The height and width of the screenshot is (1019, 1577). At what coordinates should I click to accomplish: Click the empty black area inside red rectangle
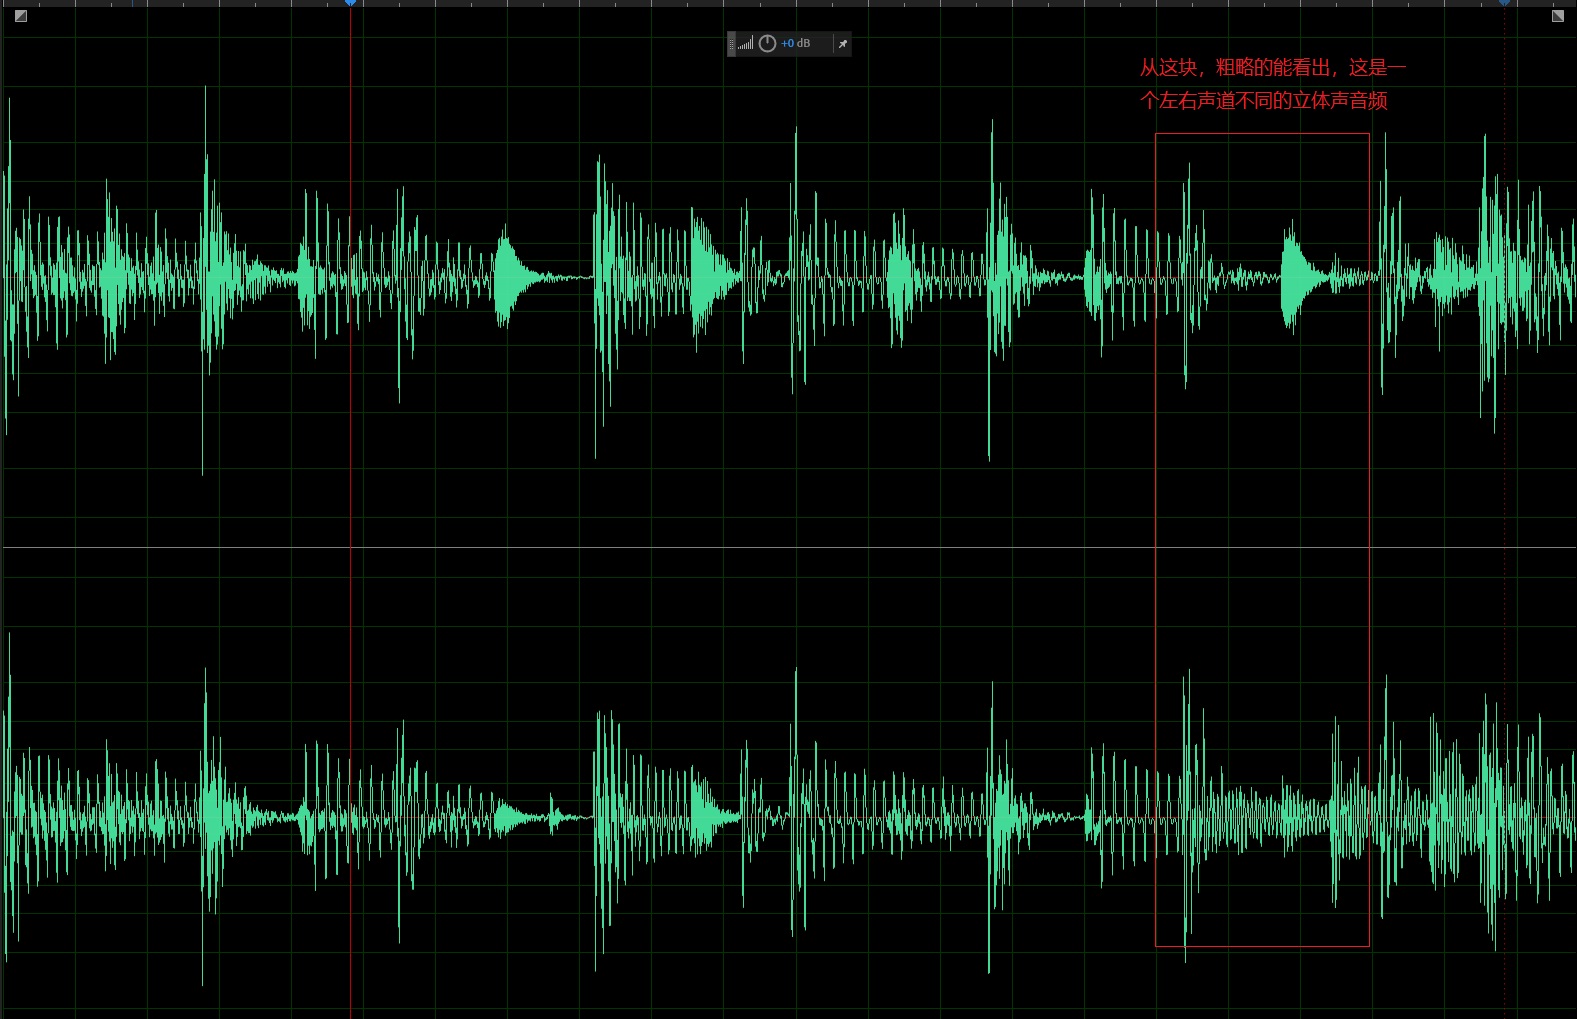(x=1262, y=500)
